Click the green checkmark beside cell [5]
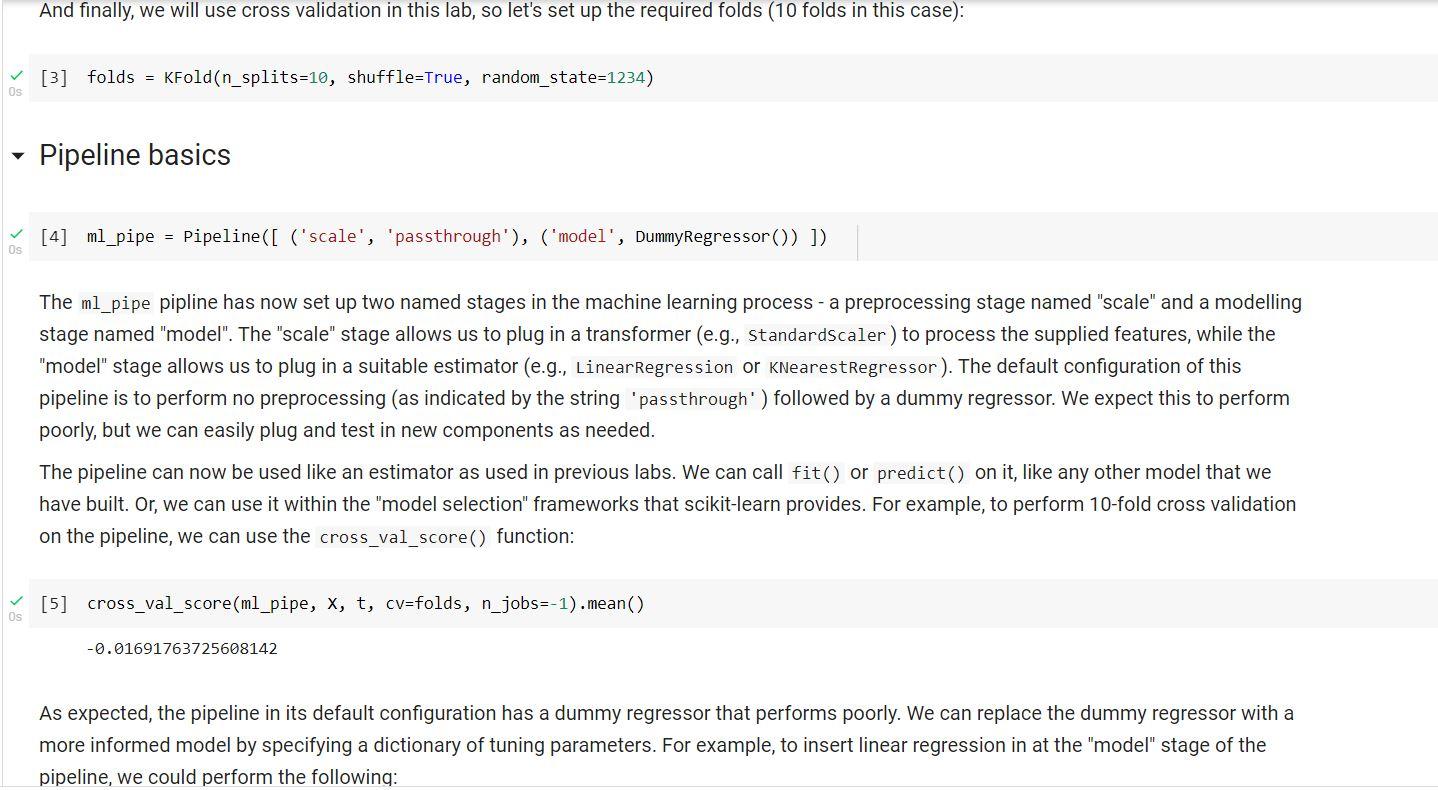Screen dimensions: 1438x790 15,599
